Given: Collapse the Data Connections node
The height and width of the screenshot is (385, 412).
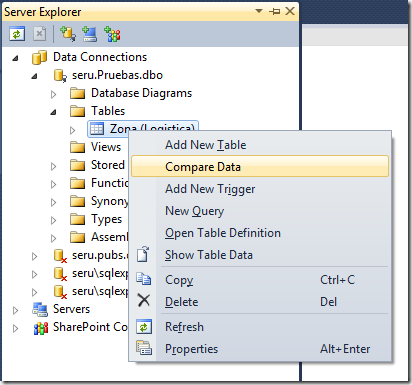Looking at the screenshot, I should [x=15, y=58].
